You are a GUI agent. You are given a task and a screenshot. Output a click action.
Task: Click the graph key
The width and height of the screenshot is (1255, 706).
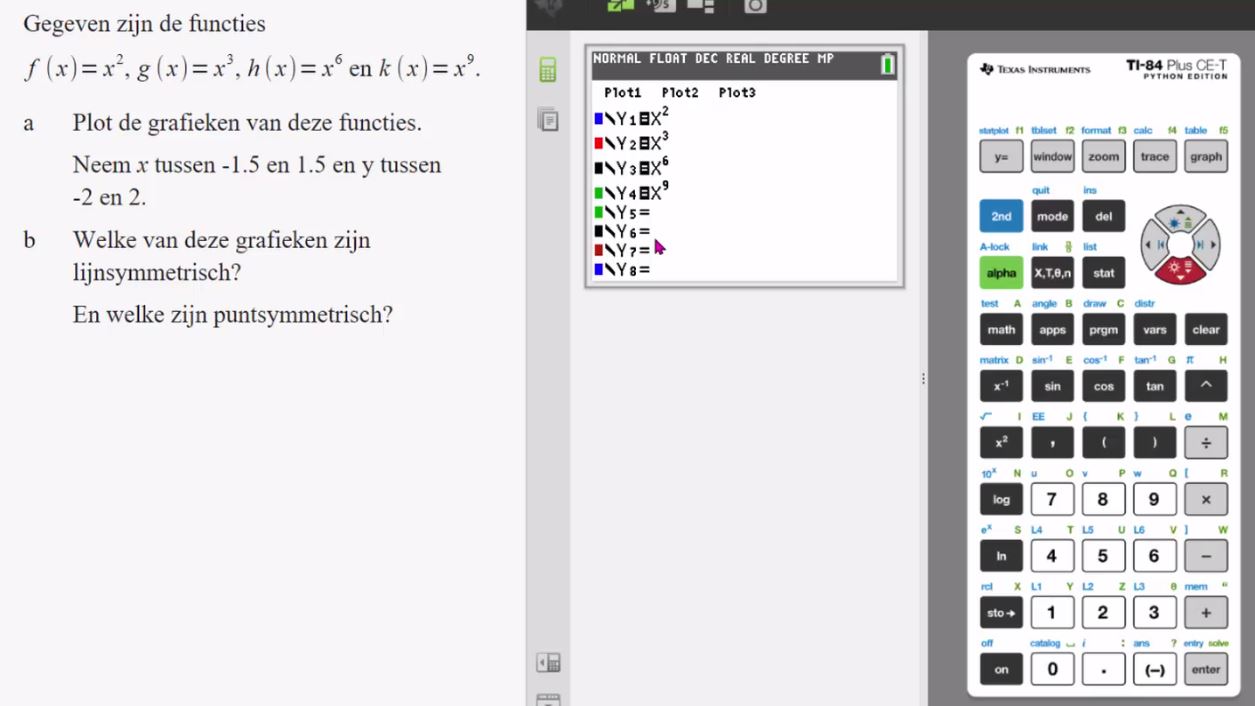click(x=1206, y=157)
